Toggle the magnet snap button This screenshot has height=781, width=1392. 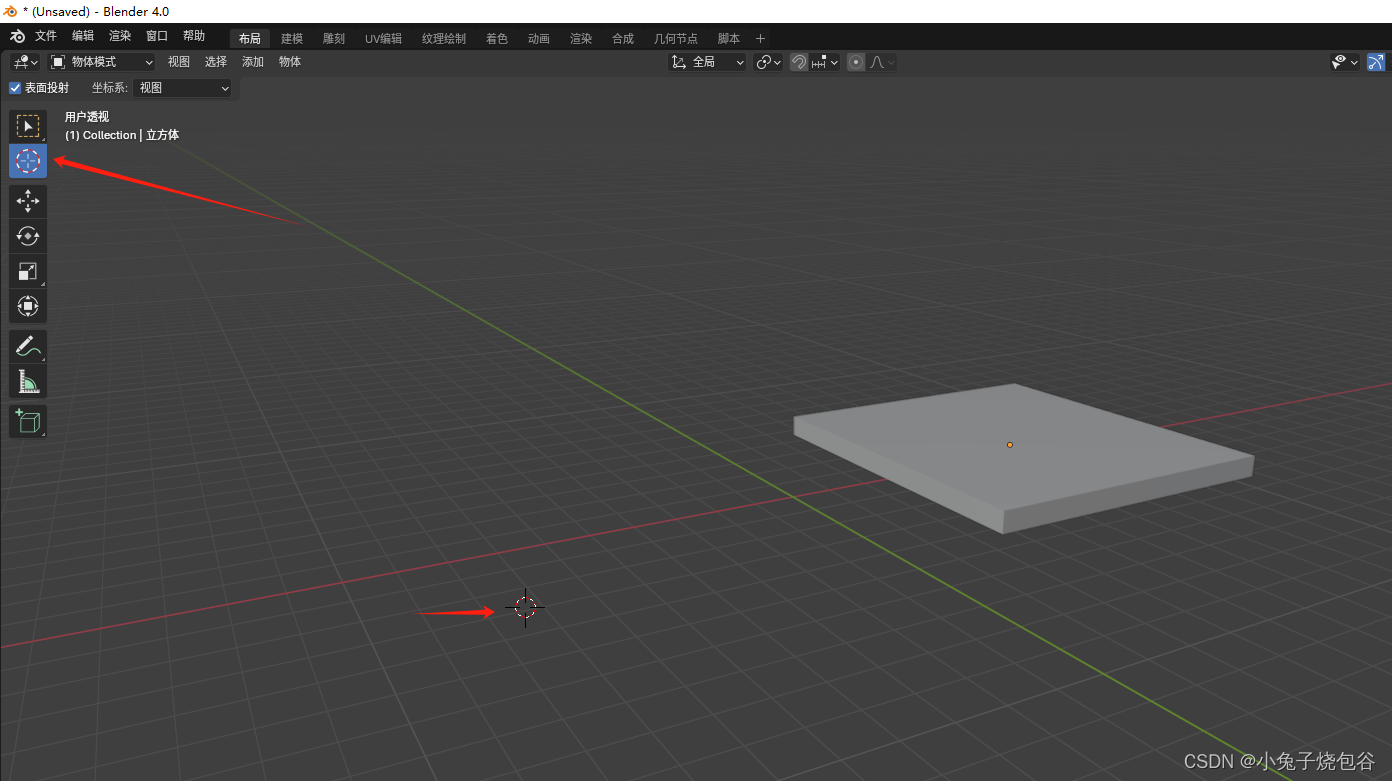(799, 62)
